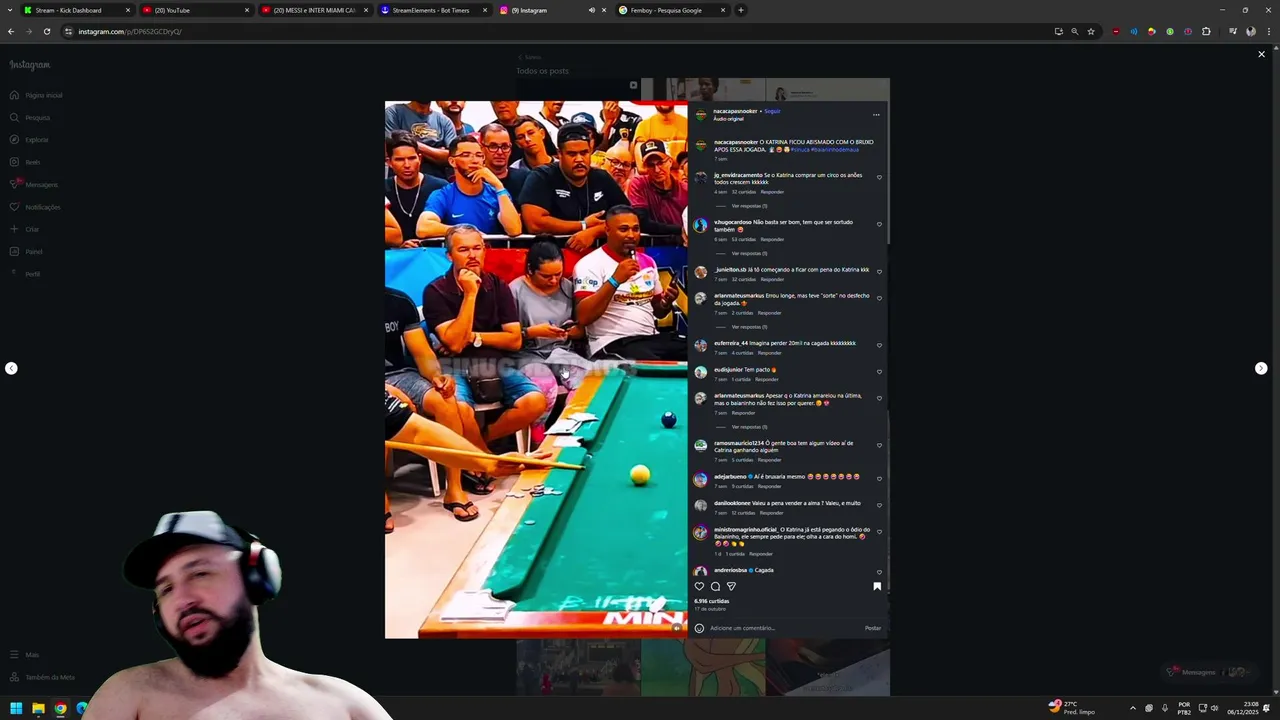1280x720 pixels.
Task: Expand replies under the v.hugocardoso comment
Action: tap(749, 253)
